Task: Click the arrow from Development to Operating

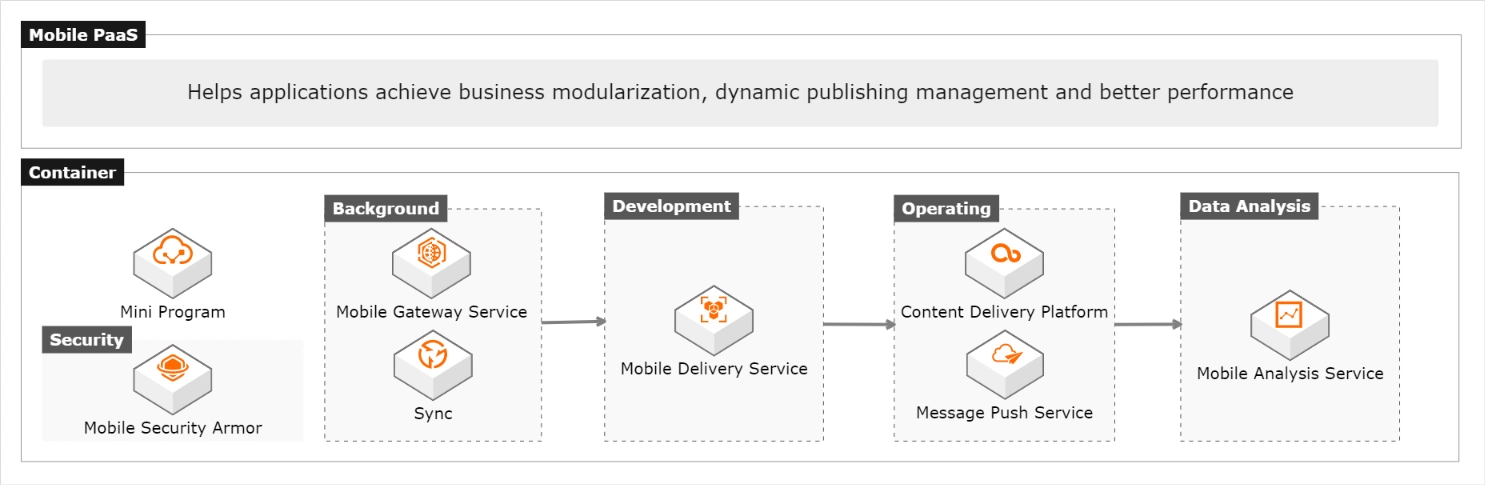Action: coord(858,324)
